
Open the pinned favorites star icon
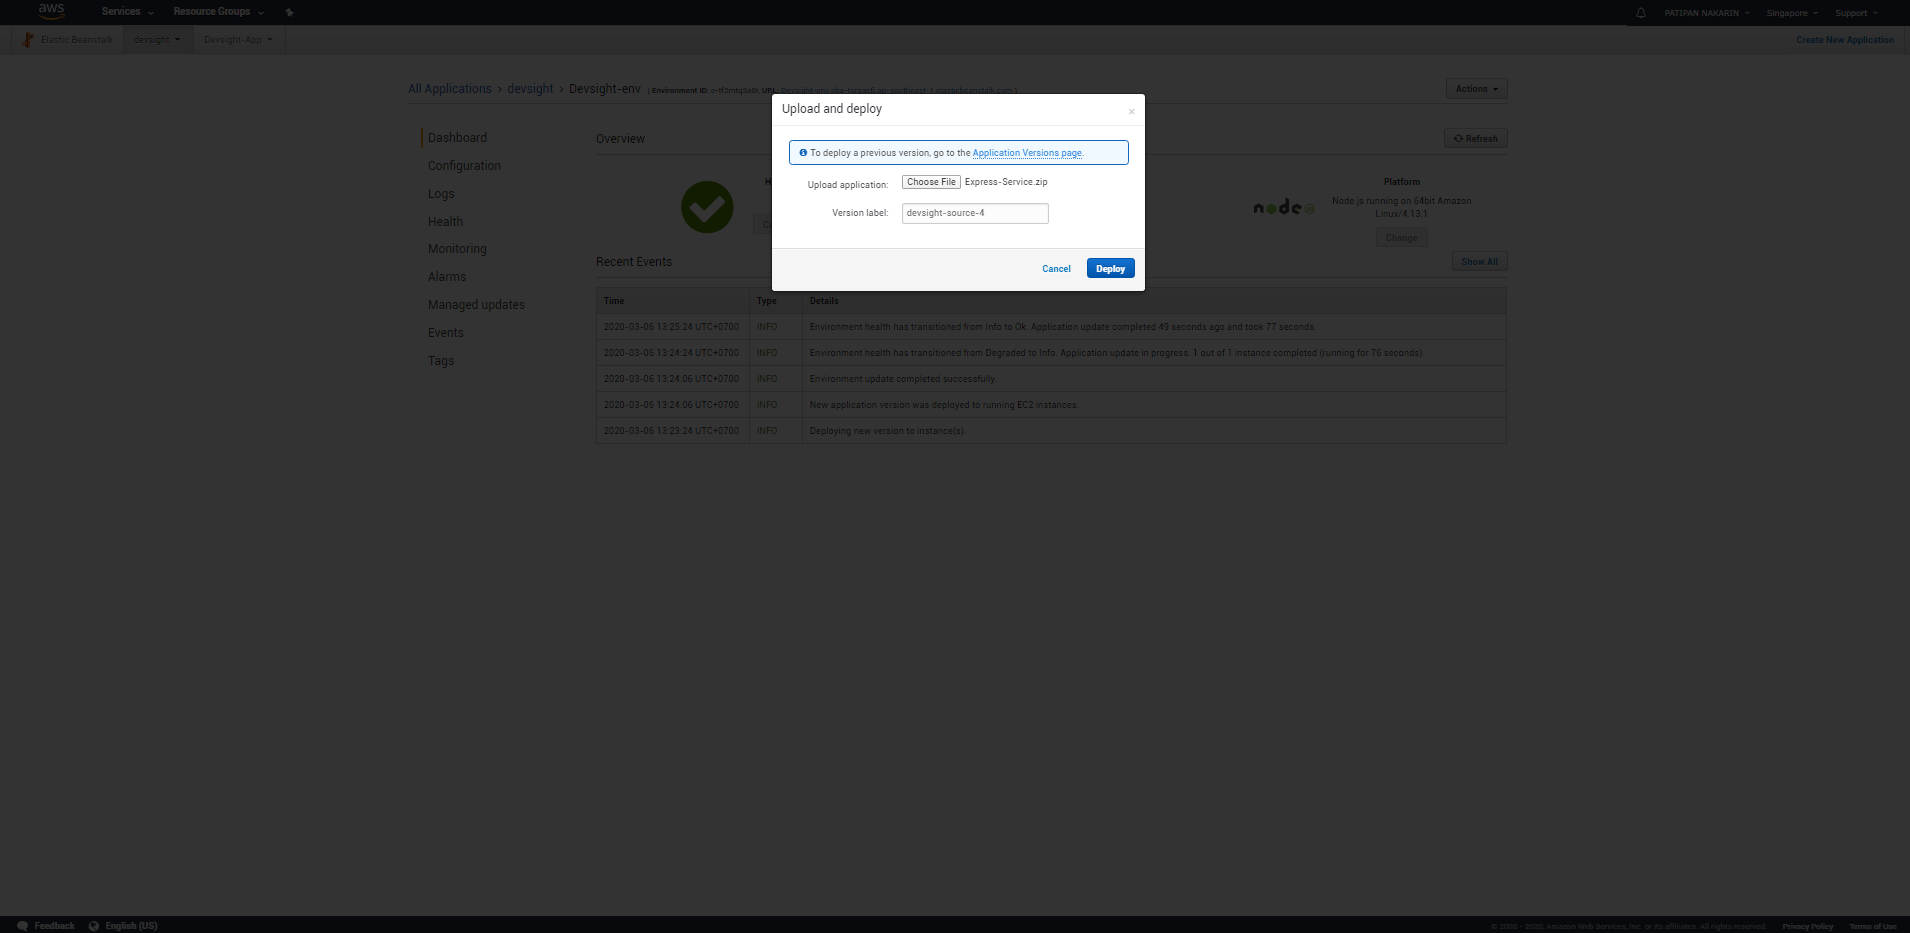click(x=288, y=12)
